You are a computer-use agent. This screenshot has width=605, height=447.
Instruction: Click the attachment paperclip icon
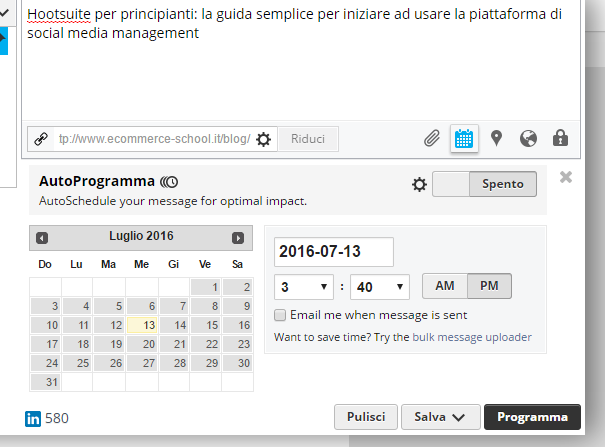click(431, 139)
